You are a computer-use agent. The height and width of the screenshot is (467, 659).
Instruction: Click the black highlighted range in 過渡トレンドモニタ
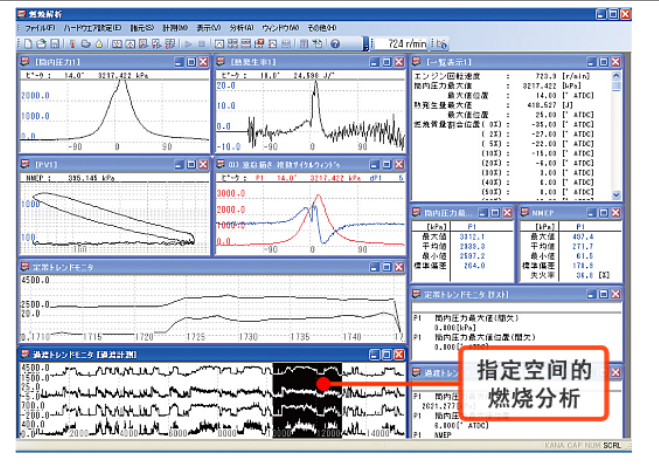[x=306, y=398]
